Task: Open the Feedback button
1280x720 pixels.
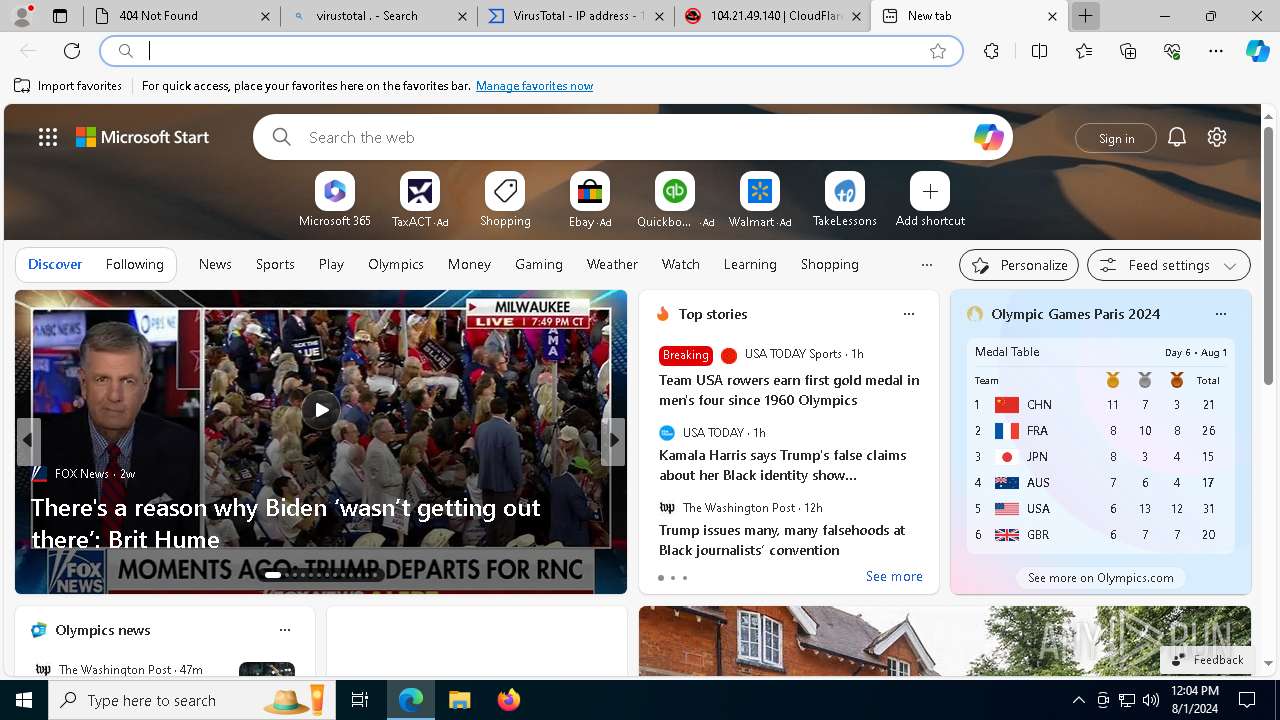Action: pos(1208,659)
